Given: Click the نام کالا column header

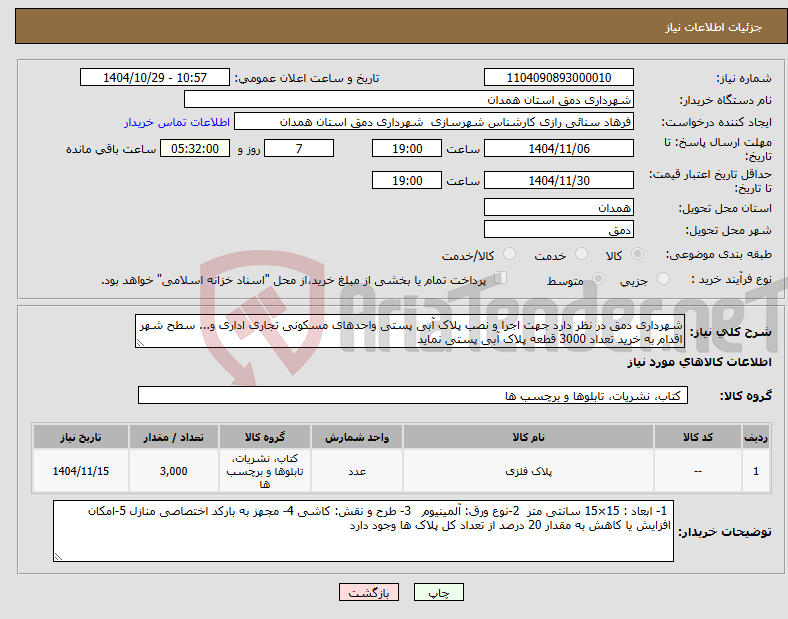Looking at the screenshot, I should [528, 437].
